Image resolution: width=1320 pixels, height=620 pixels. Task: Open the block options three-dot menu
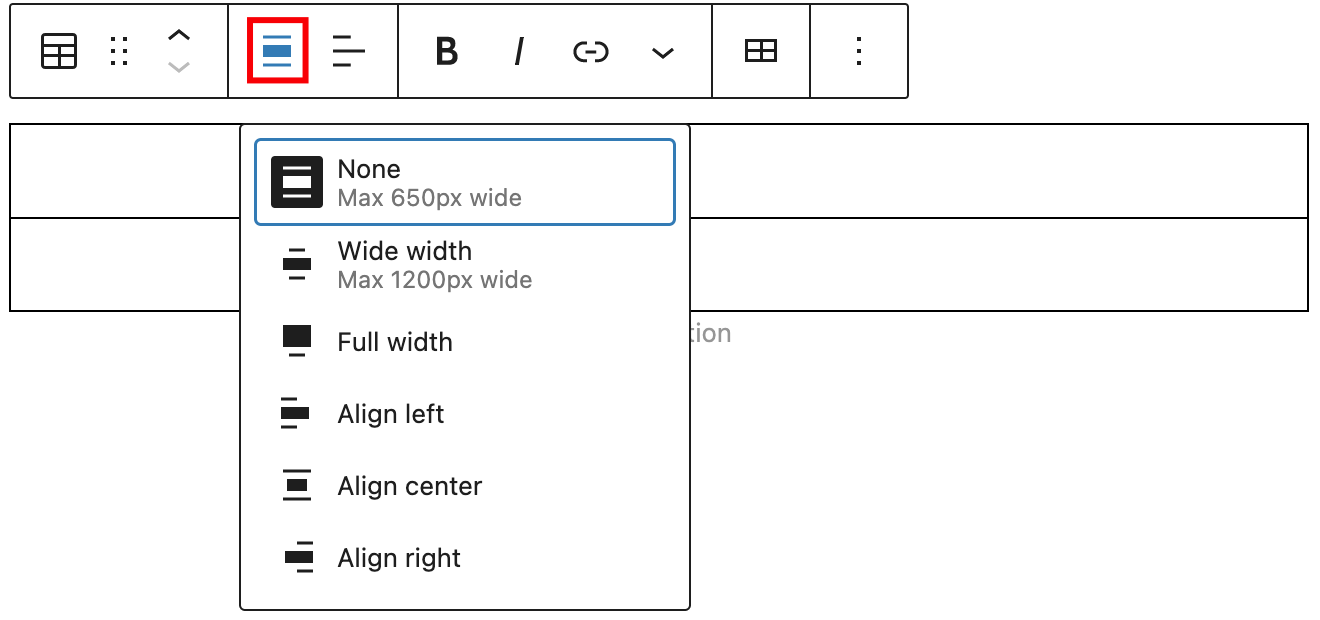click(x=858, y=51)
